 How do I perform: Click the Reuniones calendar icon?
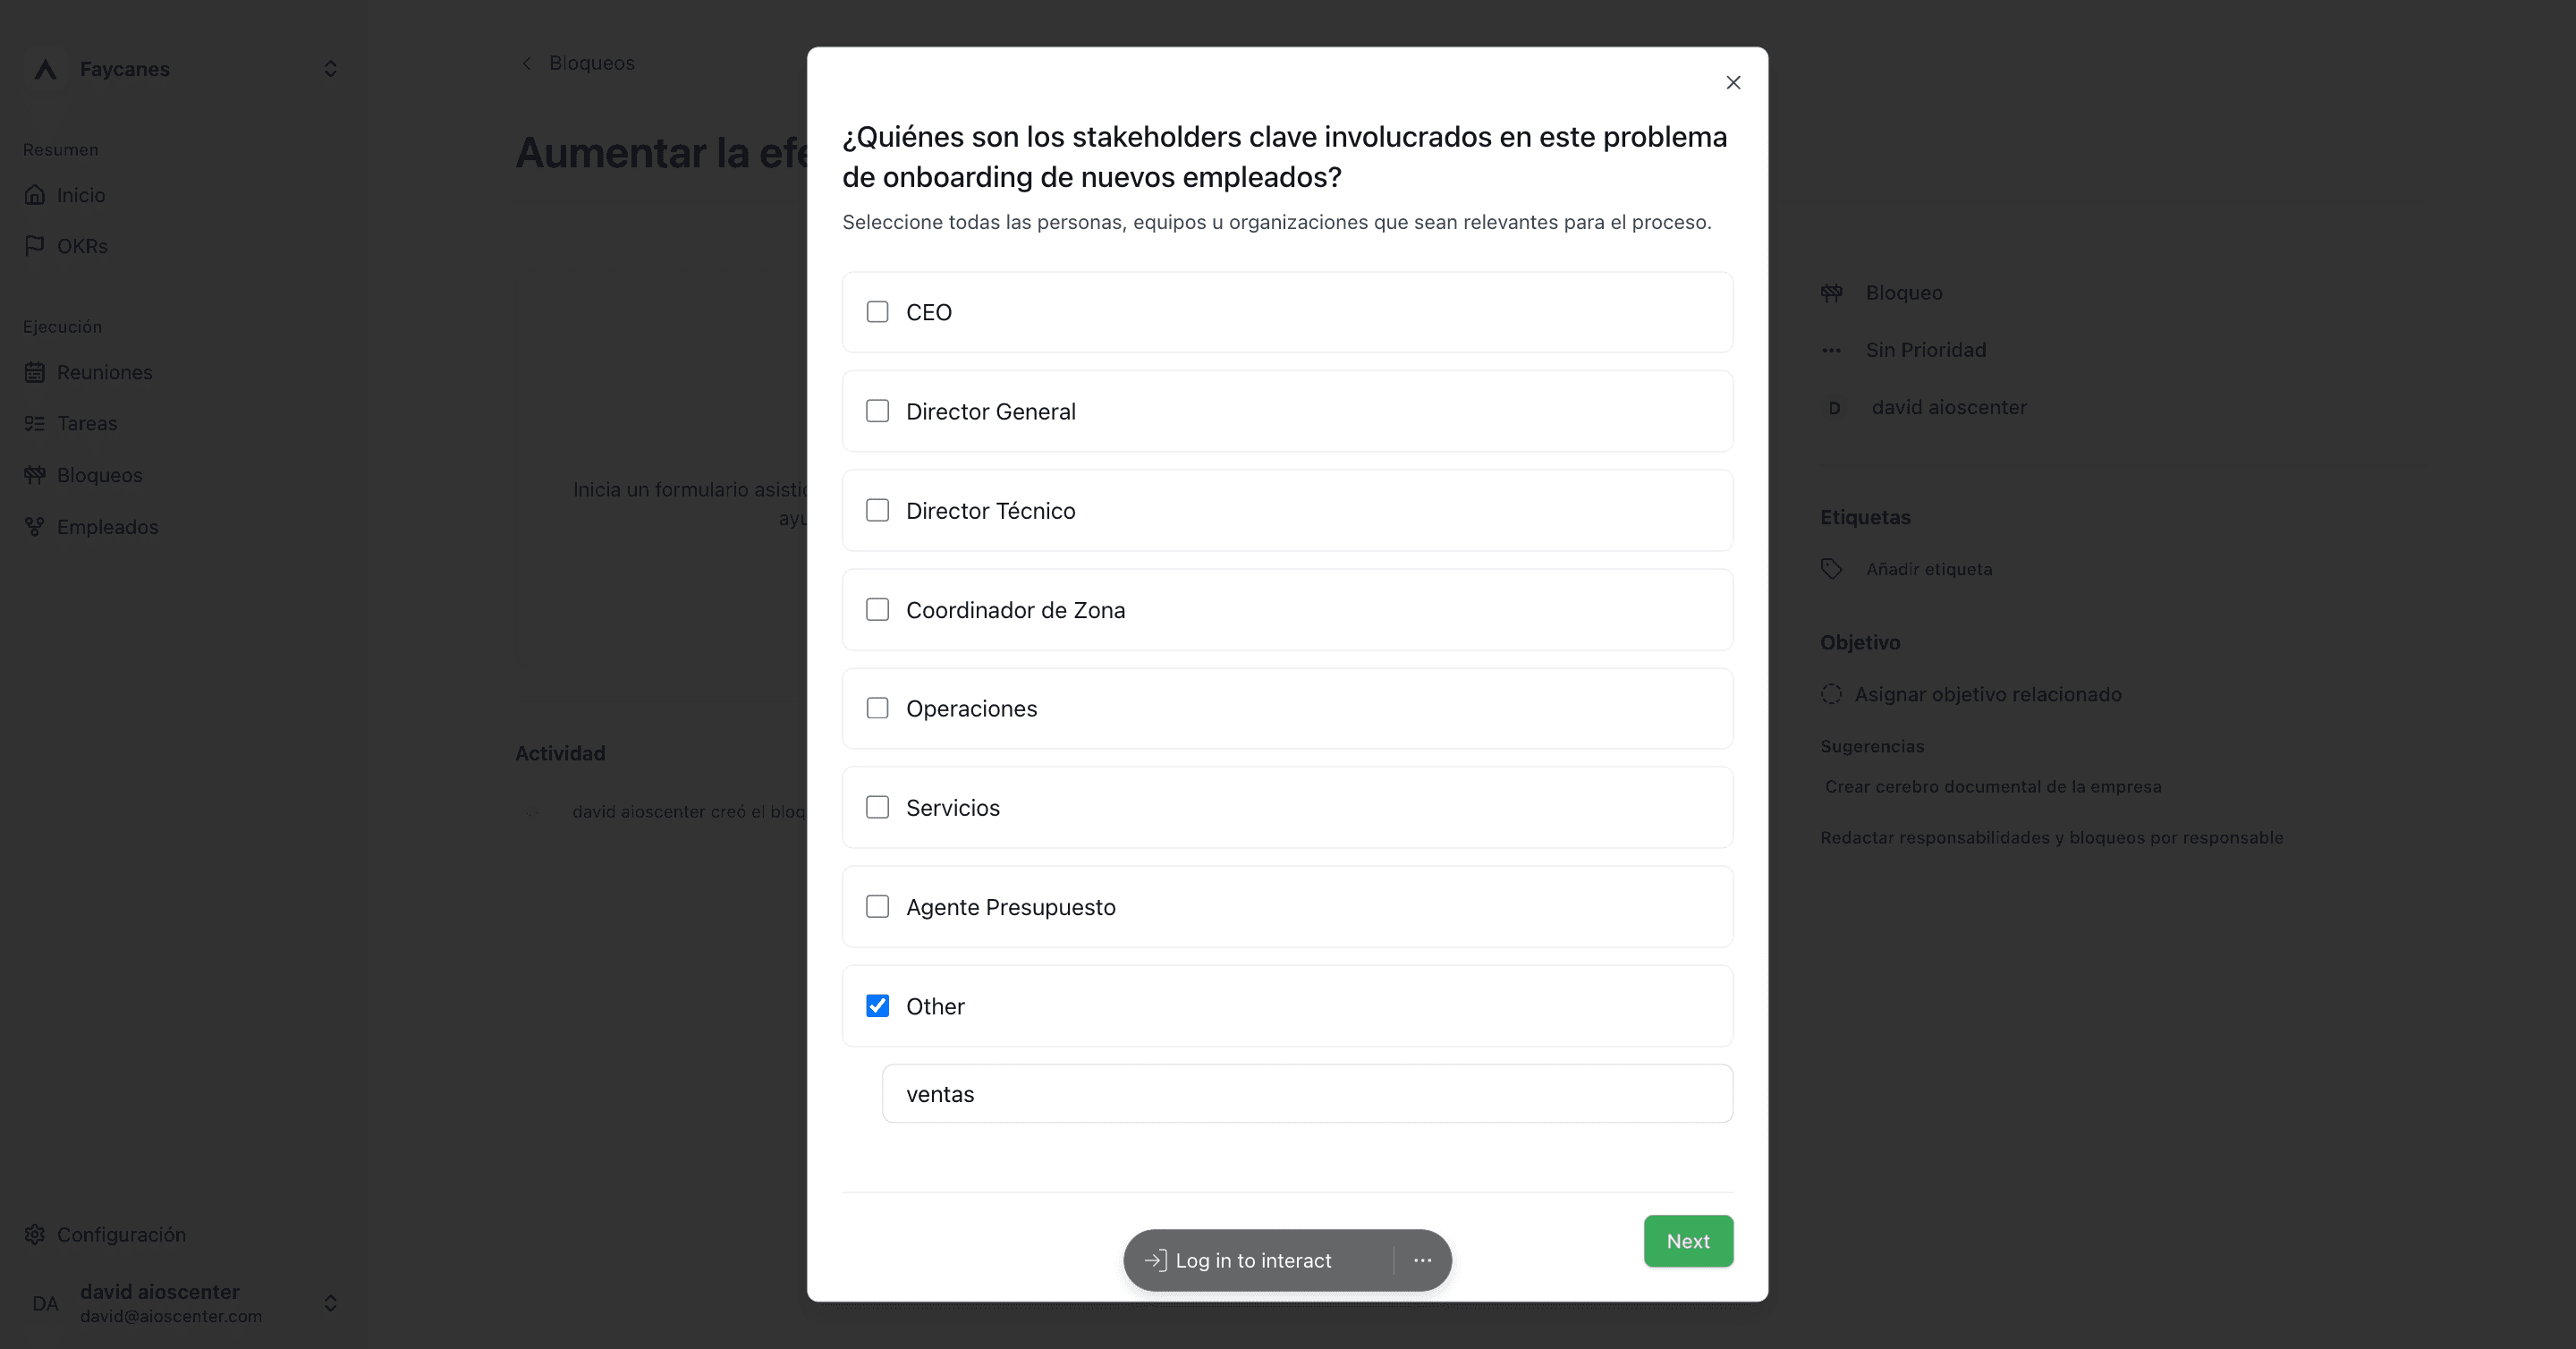pos(35,372)
